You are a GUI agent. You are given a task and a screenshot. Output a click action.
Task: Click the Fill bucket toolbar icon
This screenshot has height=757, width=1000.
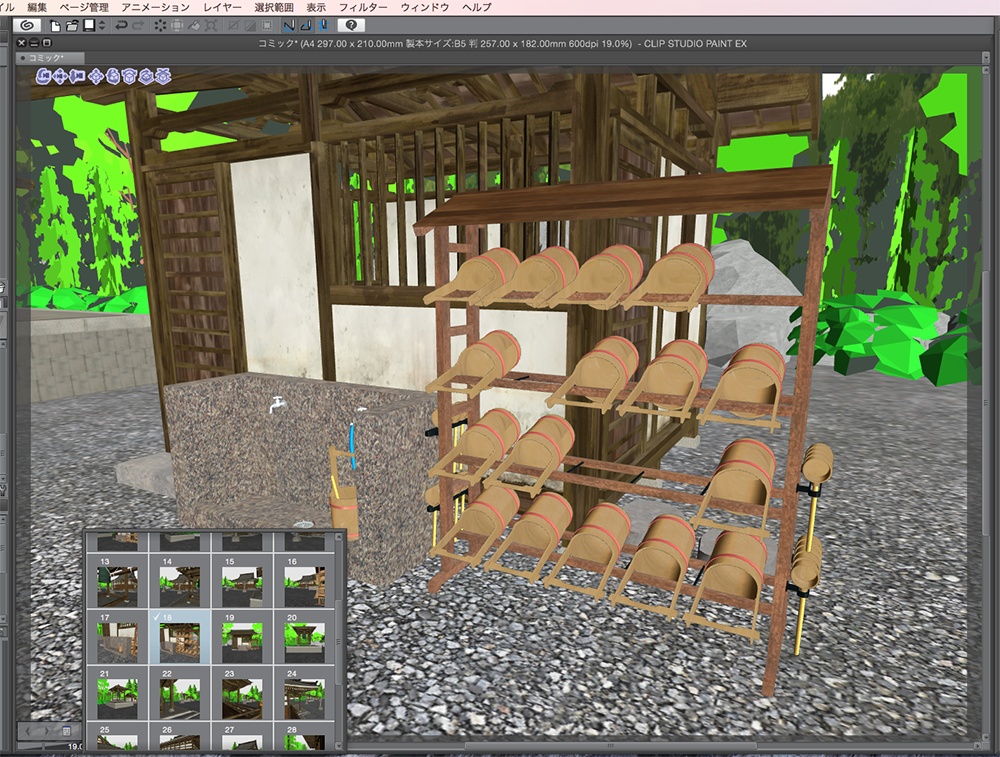pyautogui.click(x=194, y=26)
